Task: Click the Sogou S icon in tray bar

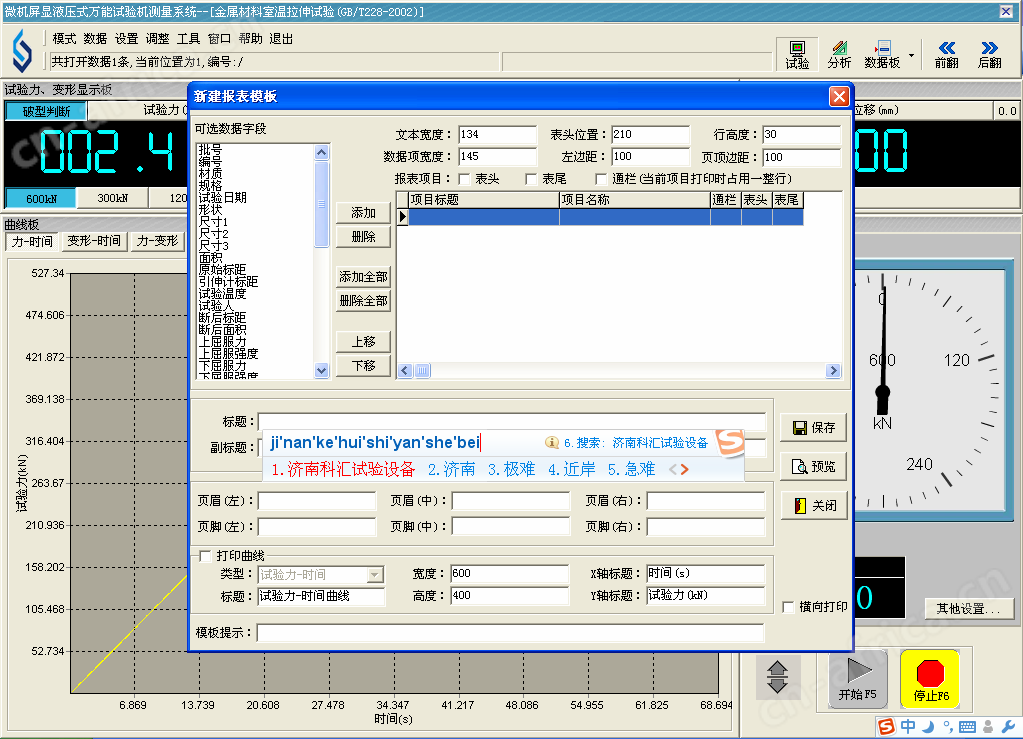Action: (886, 727)
